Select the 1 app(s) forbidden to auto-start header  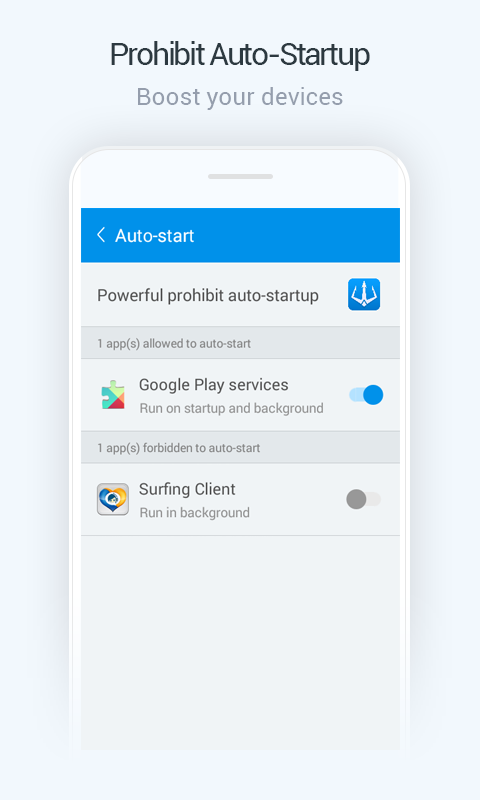pyautogui.click(x=240, y=447)
